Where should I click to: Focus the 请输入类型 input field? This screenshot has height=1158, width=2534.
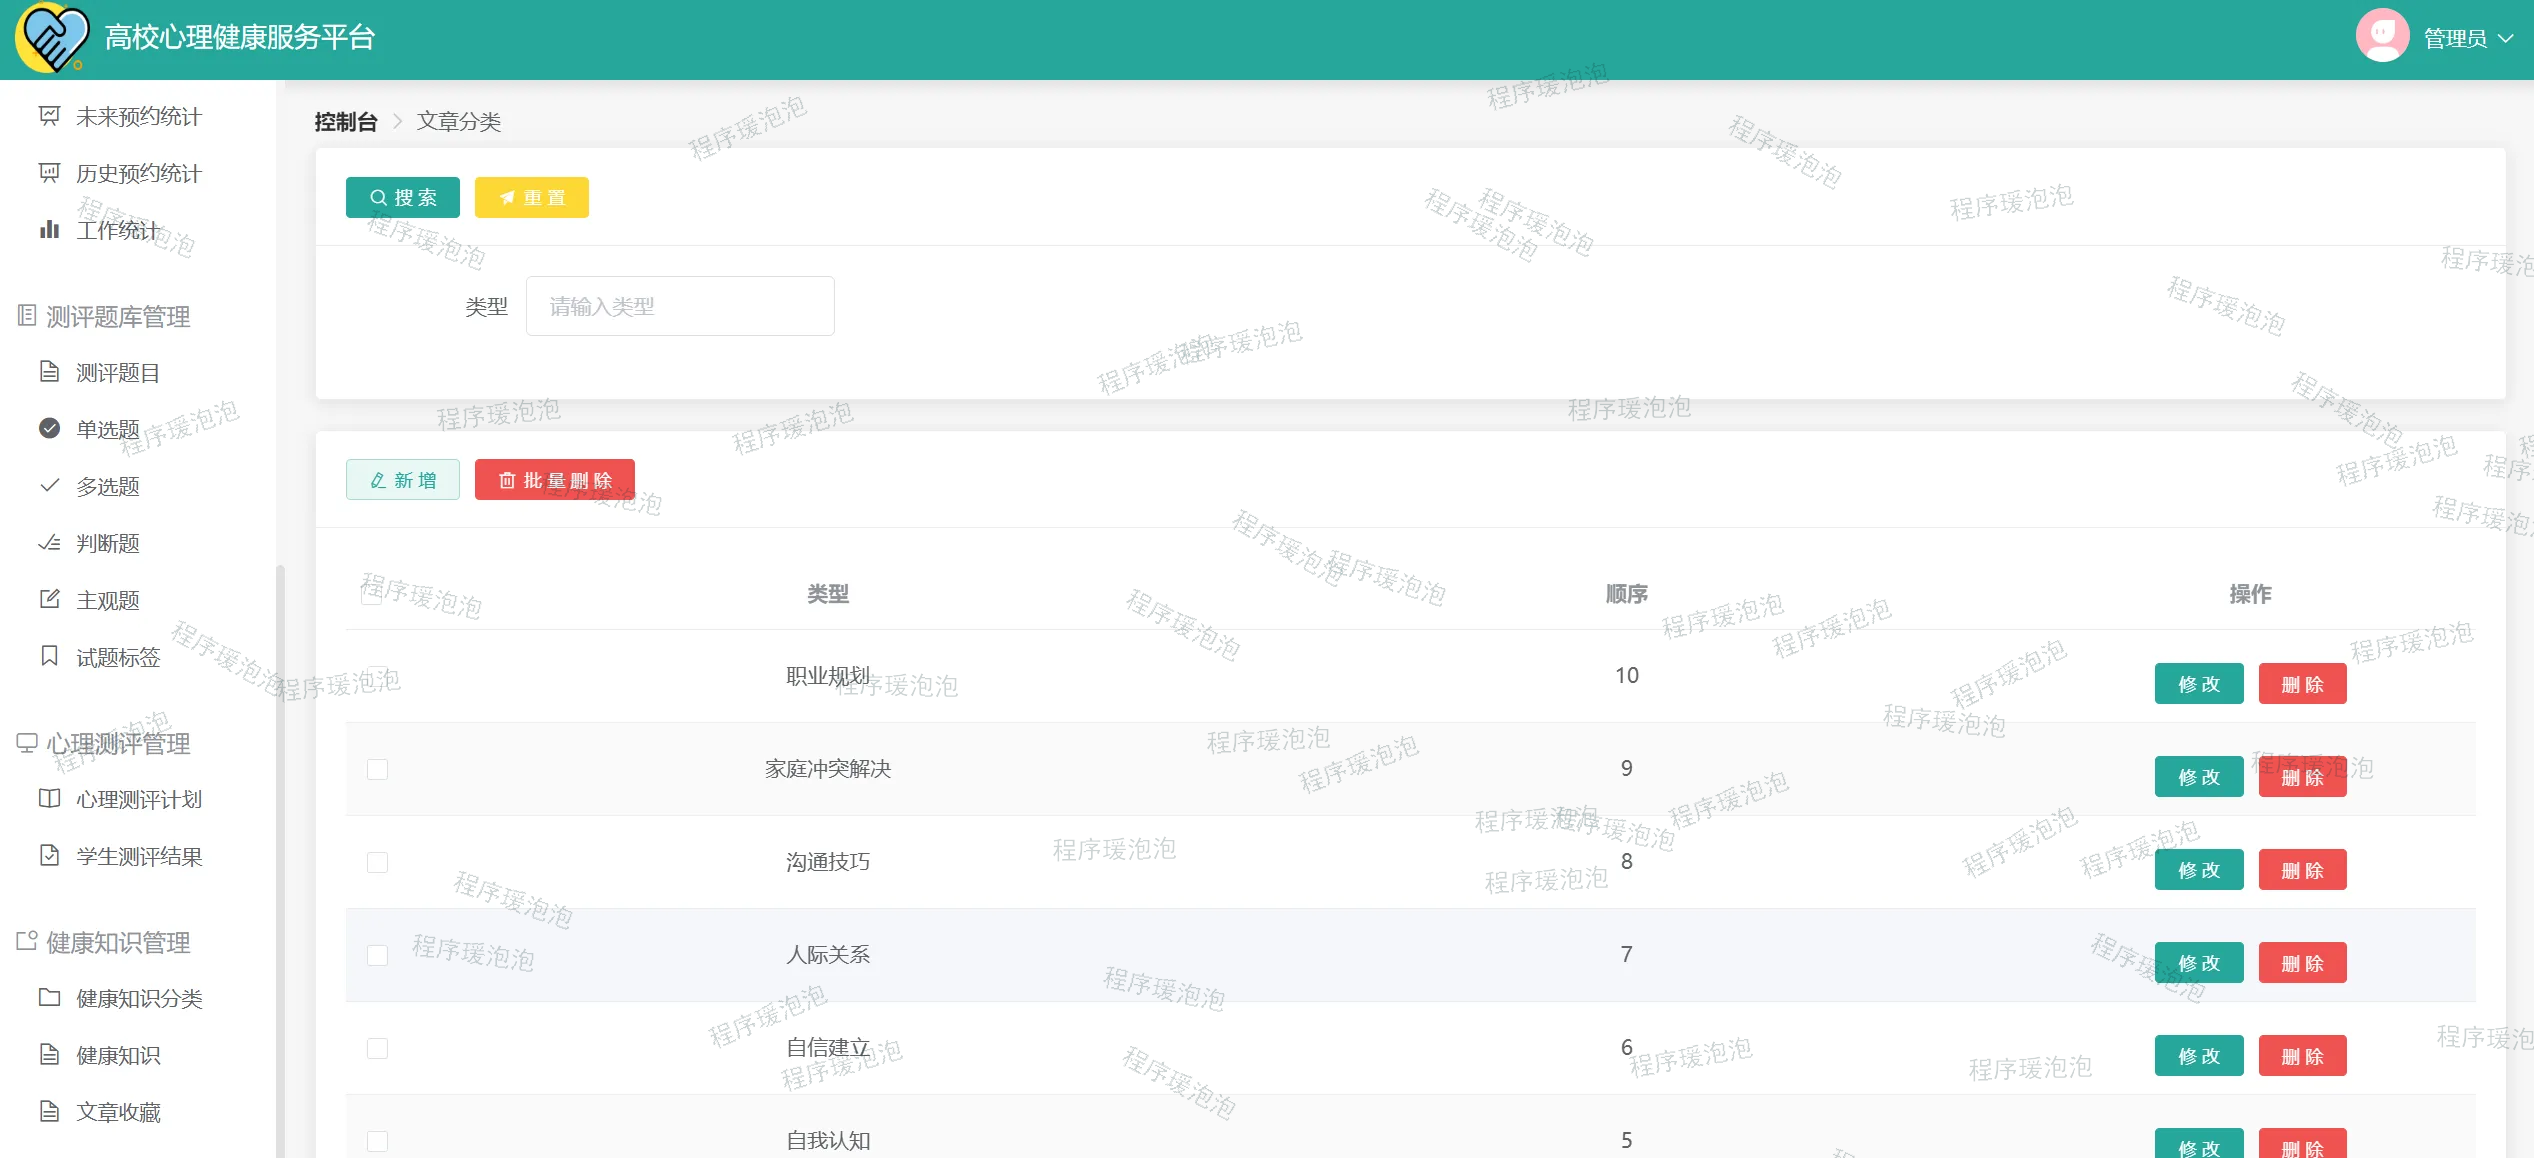coord(680,306)
